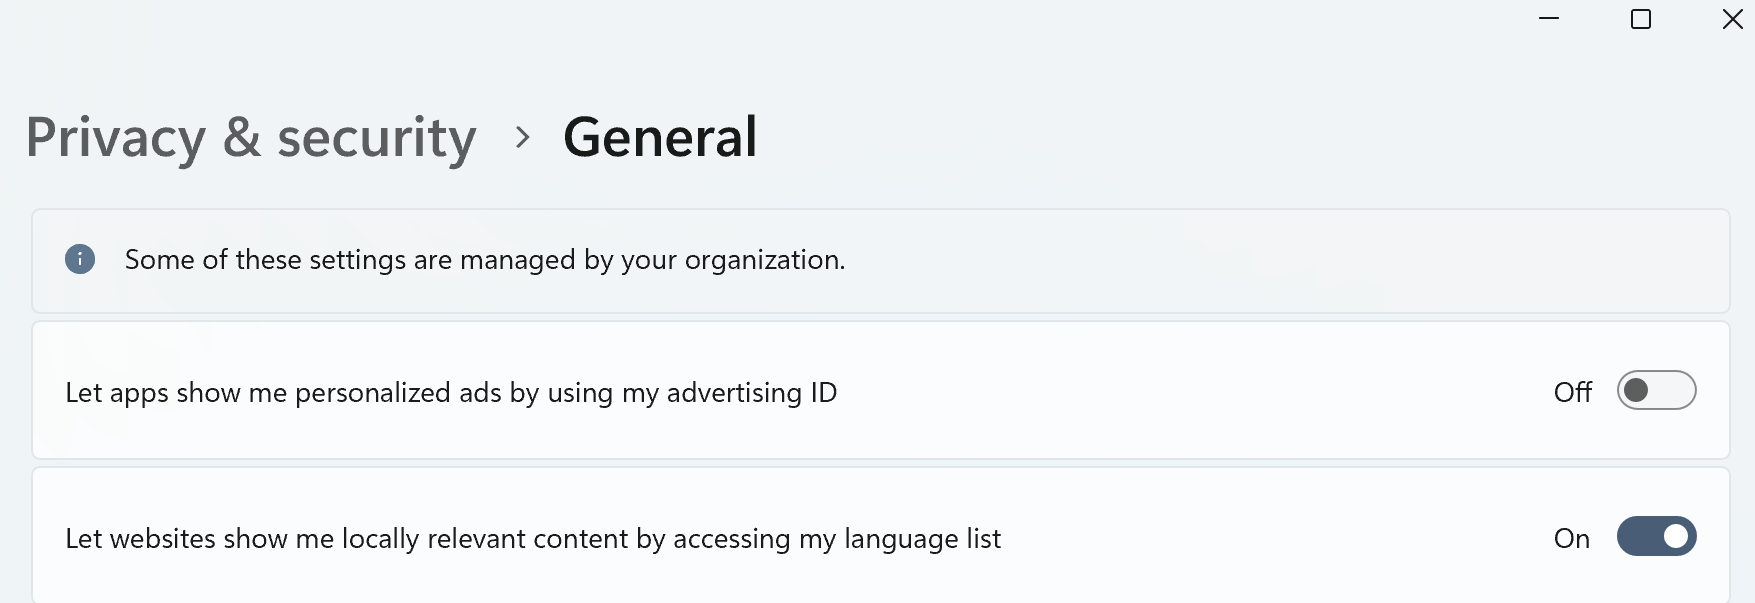Screen dimensions: 1755x603
Task: Click the breadcrumb chevron arrow separator
Action: pos(522,137)
